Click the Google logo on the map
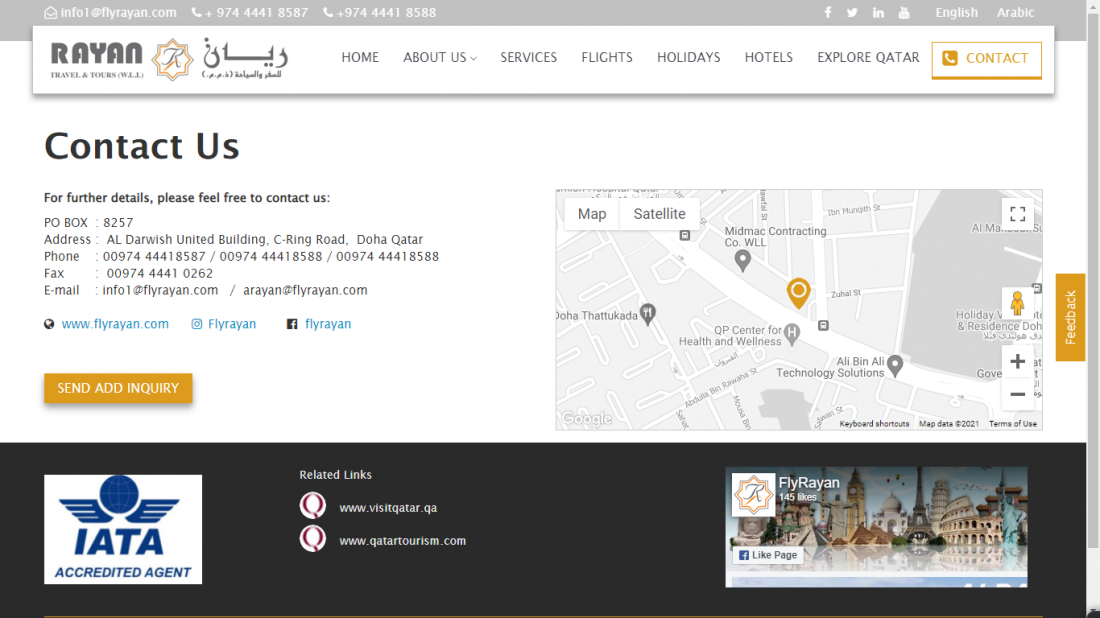1100x618 pixels. [x=586, y=419]
